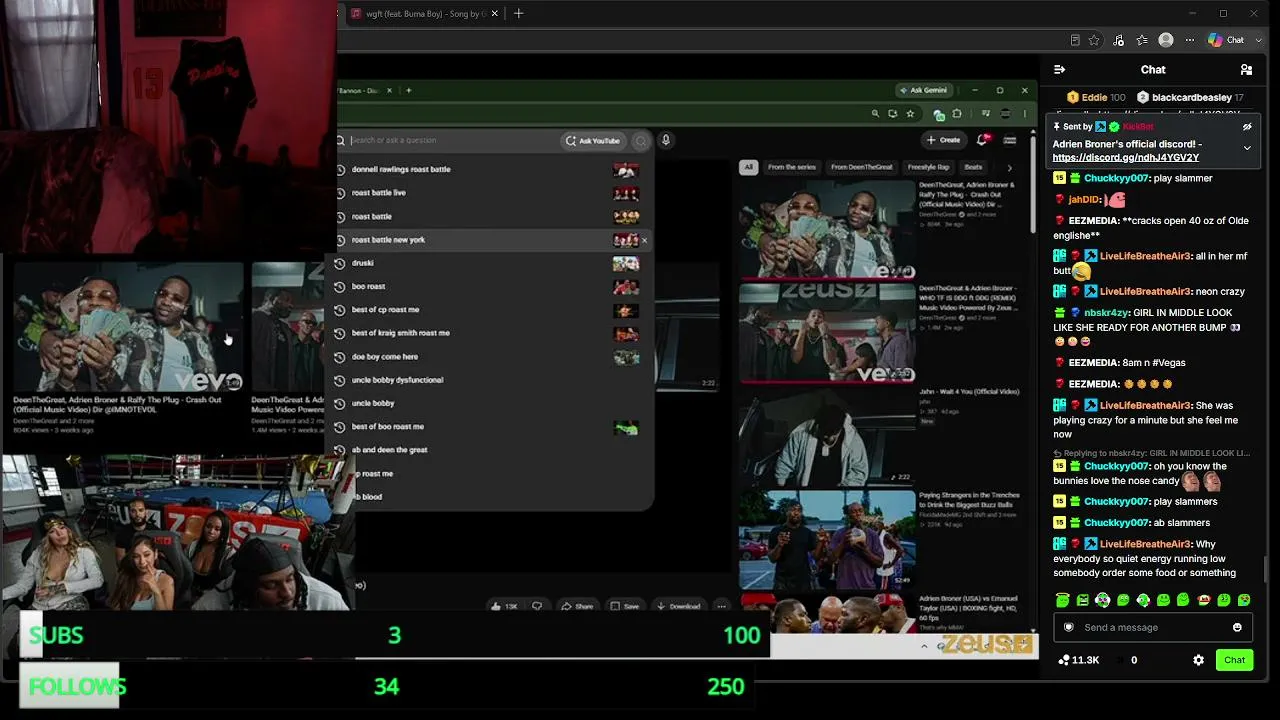Open the emoji picker in chat

[1237, 627]
